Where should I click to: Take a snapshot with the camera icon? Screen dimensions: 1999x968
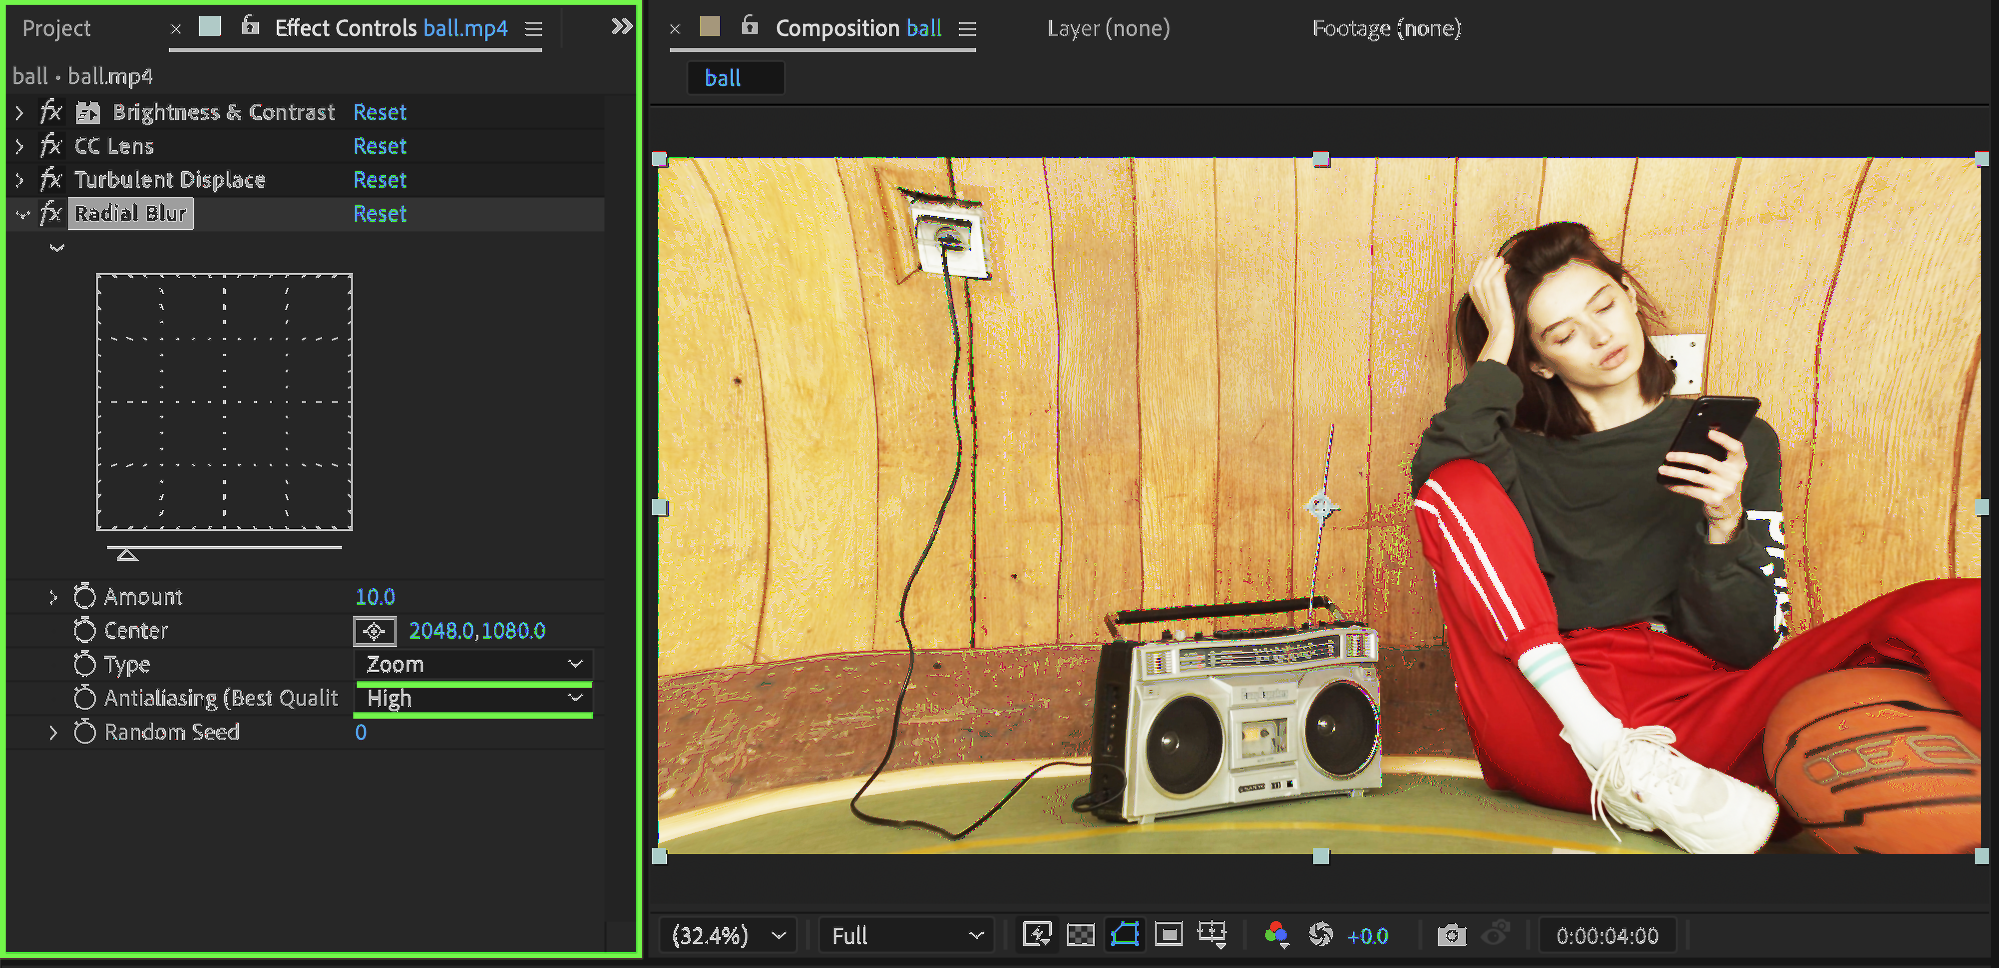[1452, 935]
